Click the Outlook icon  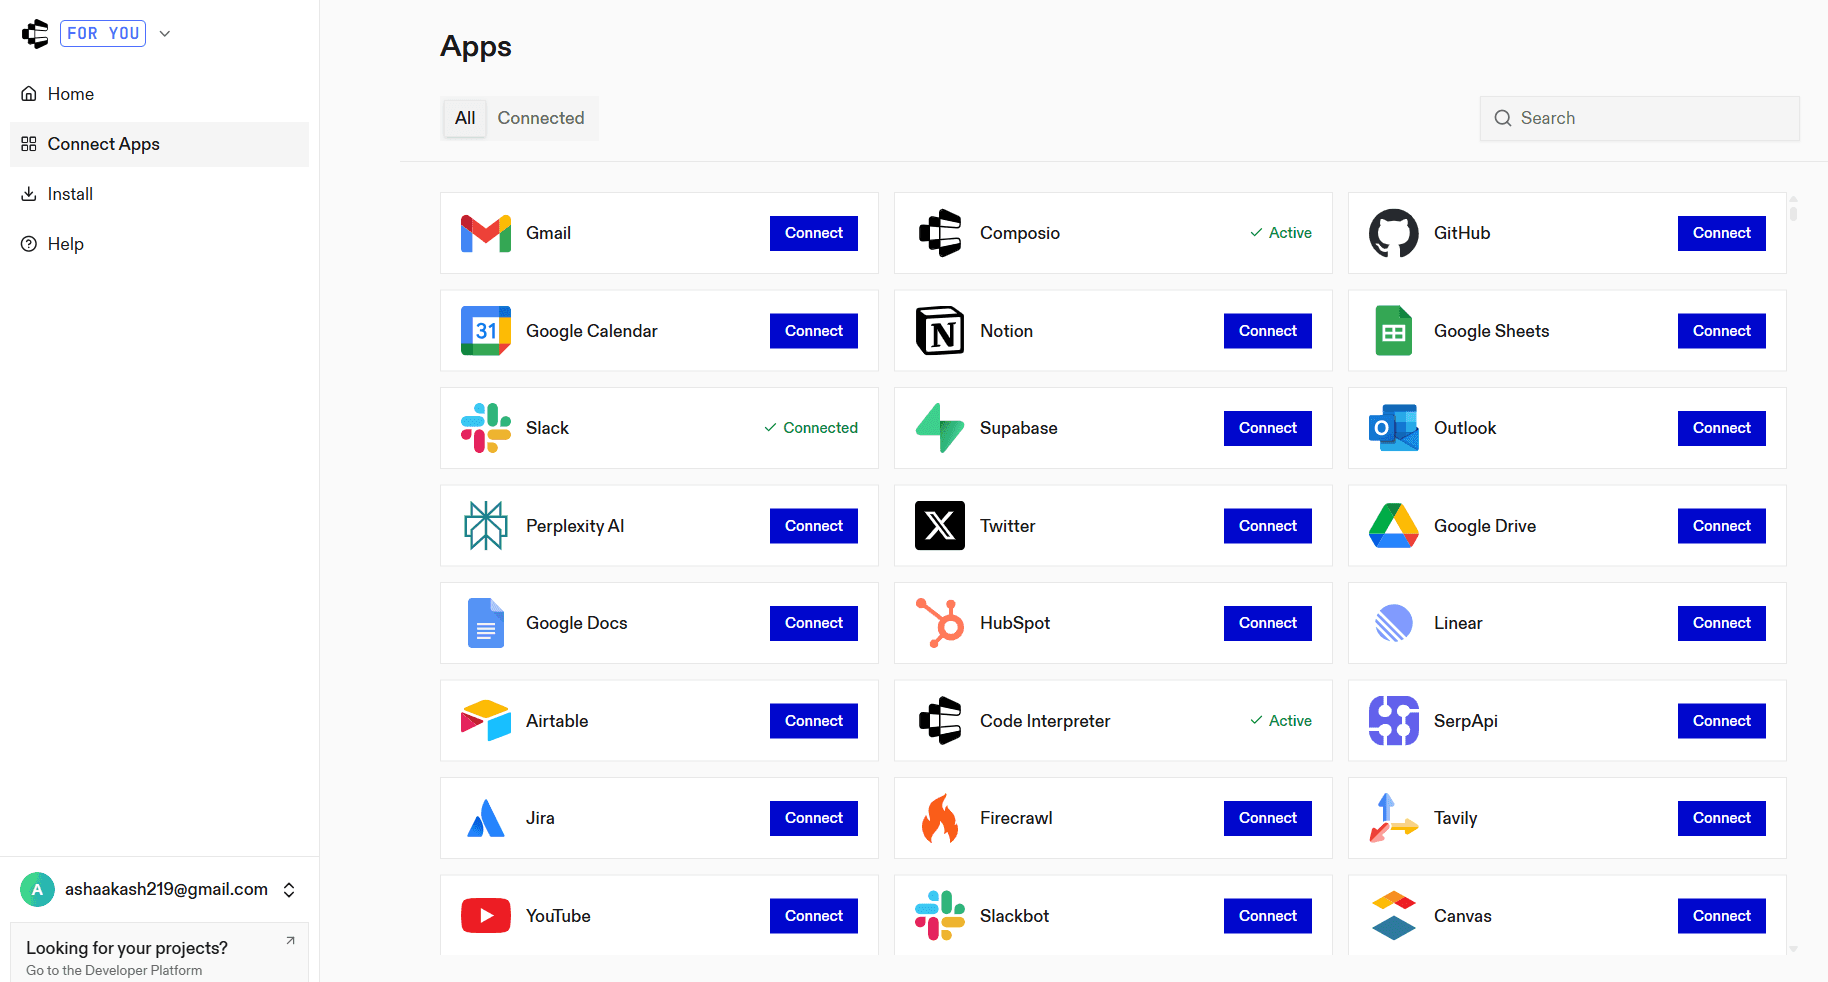[1394, 428]
